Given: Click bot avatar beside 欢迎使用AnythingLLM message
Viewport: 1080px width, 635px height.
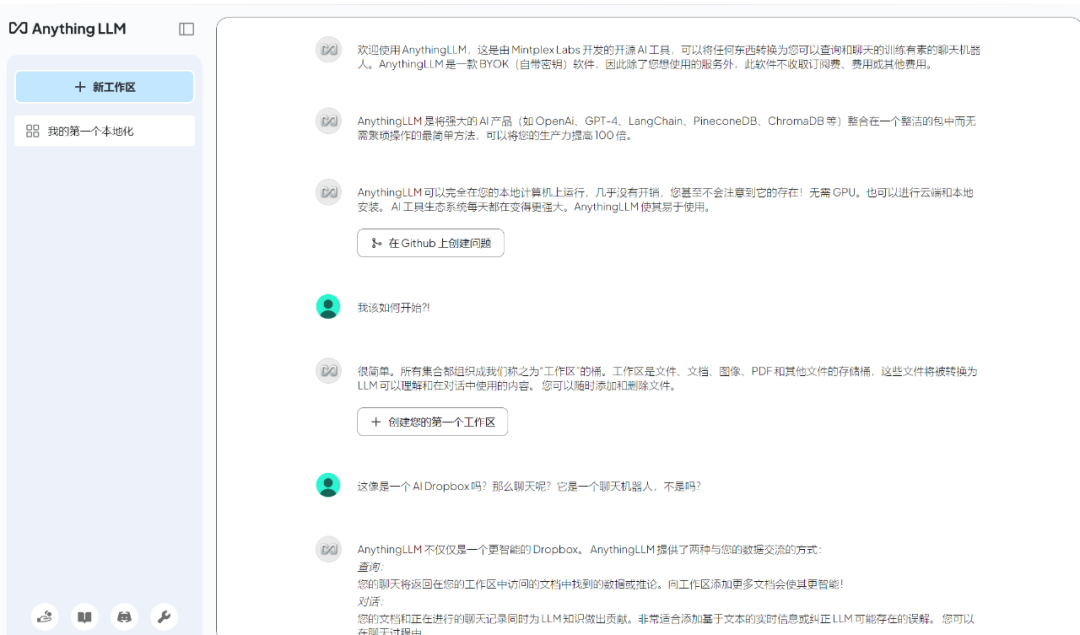Looking at the screenshot, I should coord(329,50).
